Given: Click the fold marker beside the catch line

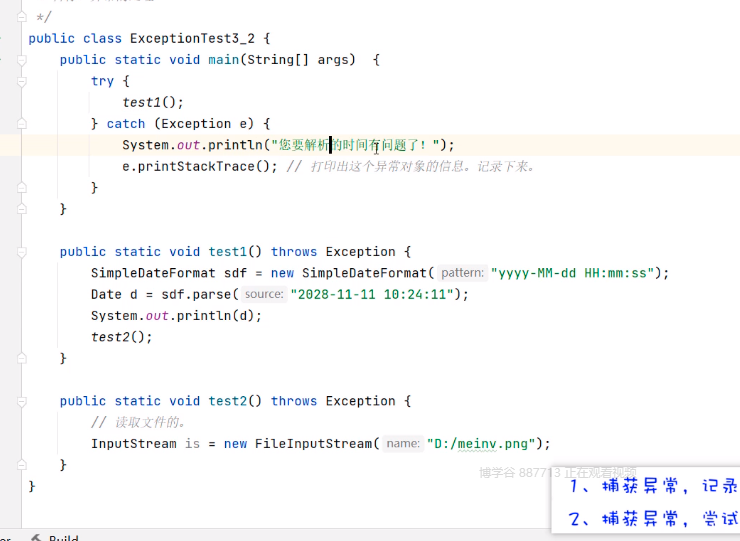Looking at the screenshot, I should [x=22, y=124].
